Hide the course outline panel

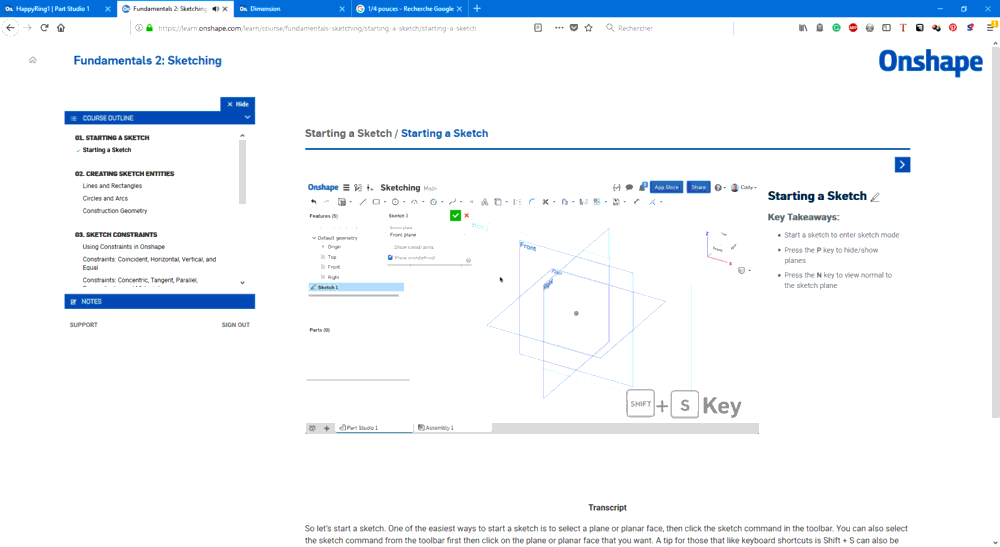tap(238, 104)
